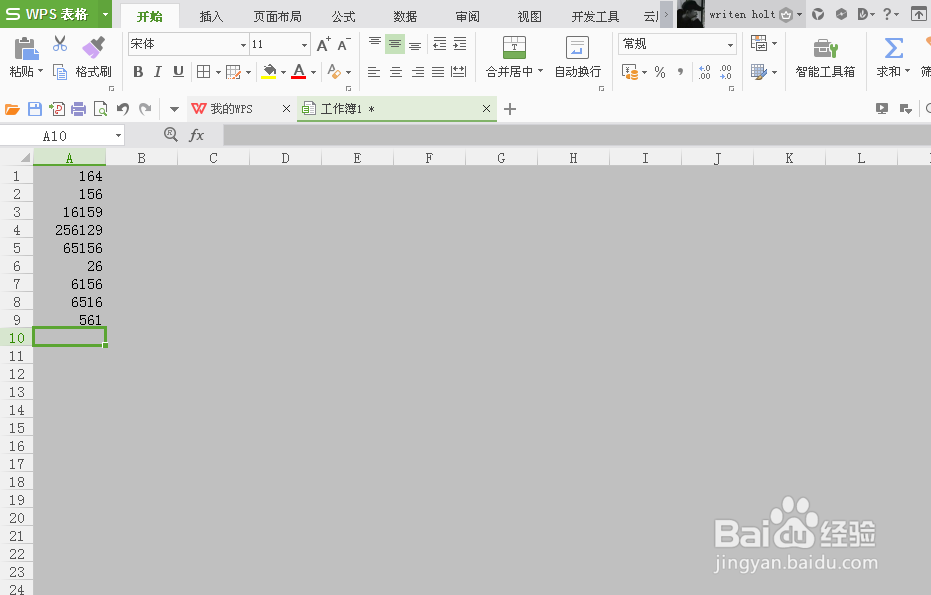
Task: Open the 公式 ribbon tab
Action: [344, 16]
